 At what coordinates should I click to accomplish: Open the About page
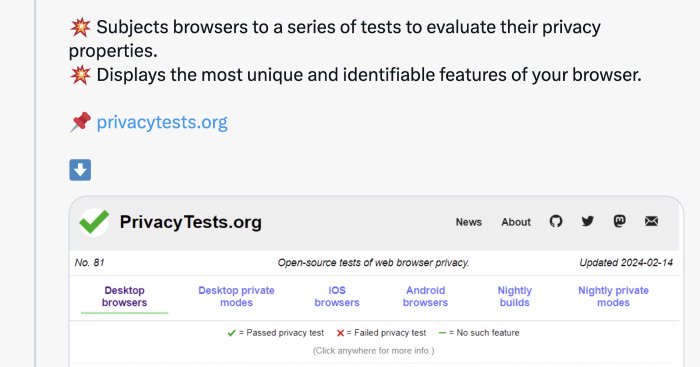[516, 222]
